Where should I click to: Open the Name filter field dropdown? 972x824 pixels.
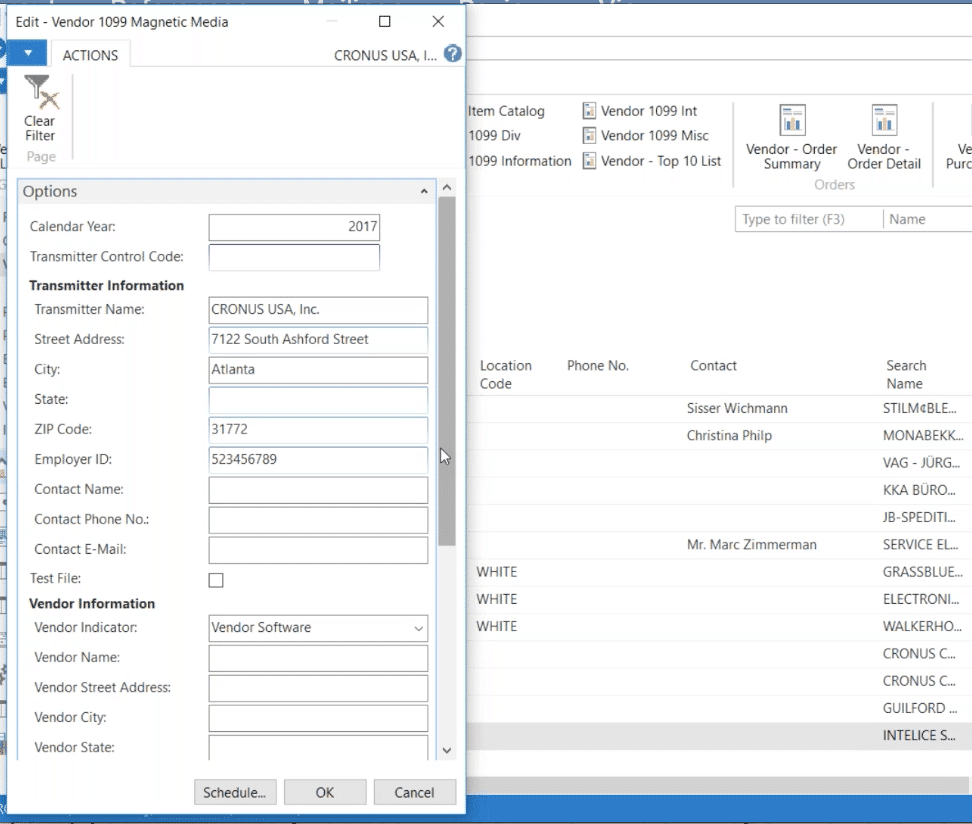[x=928, y=219]
